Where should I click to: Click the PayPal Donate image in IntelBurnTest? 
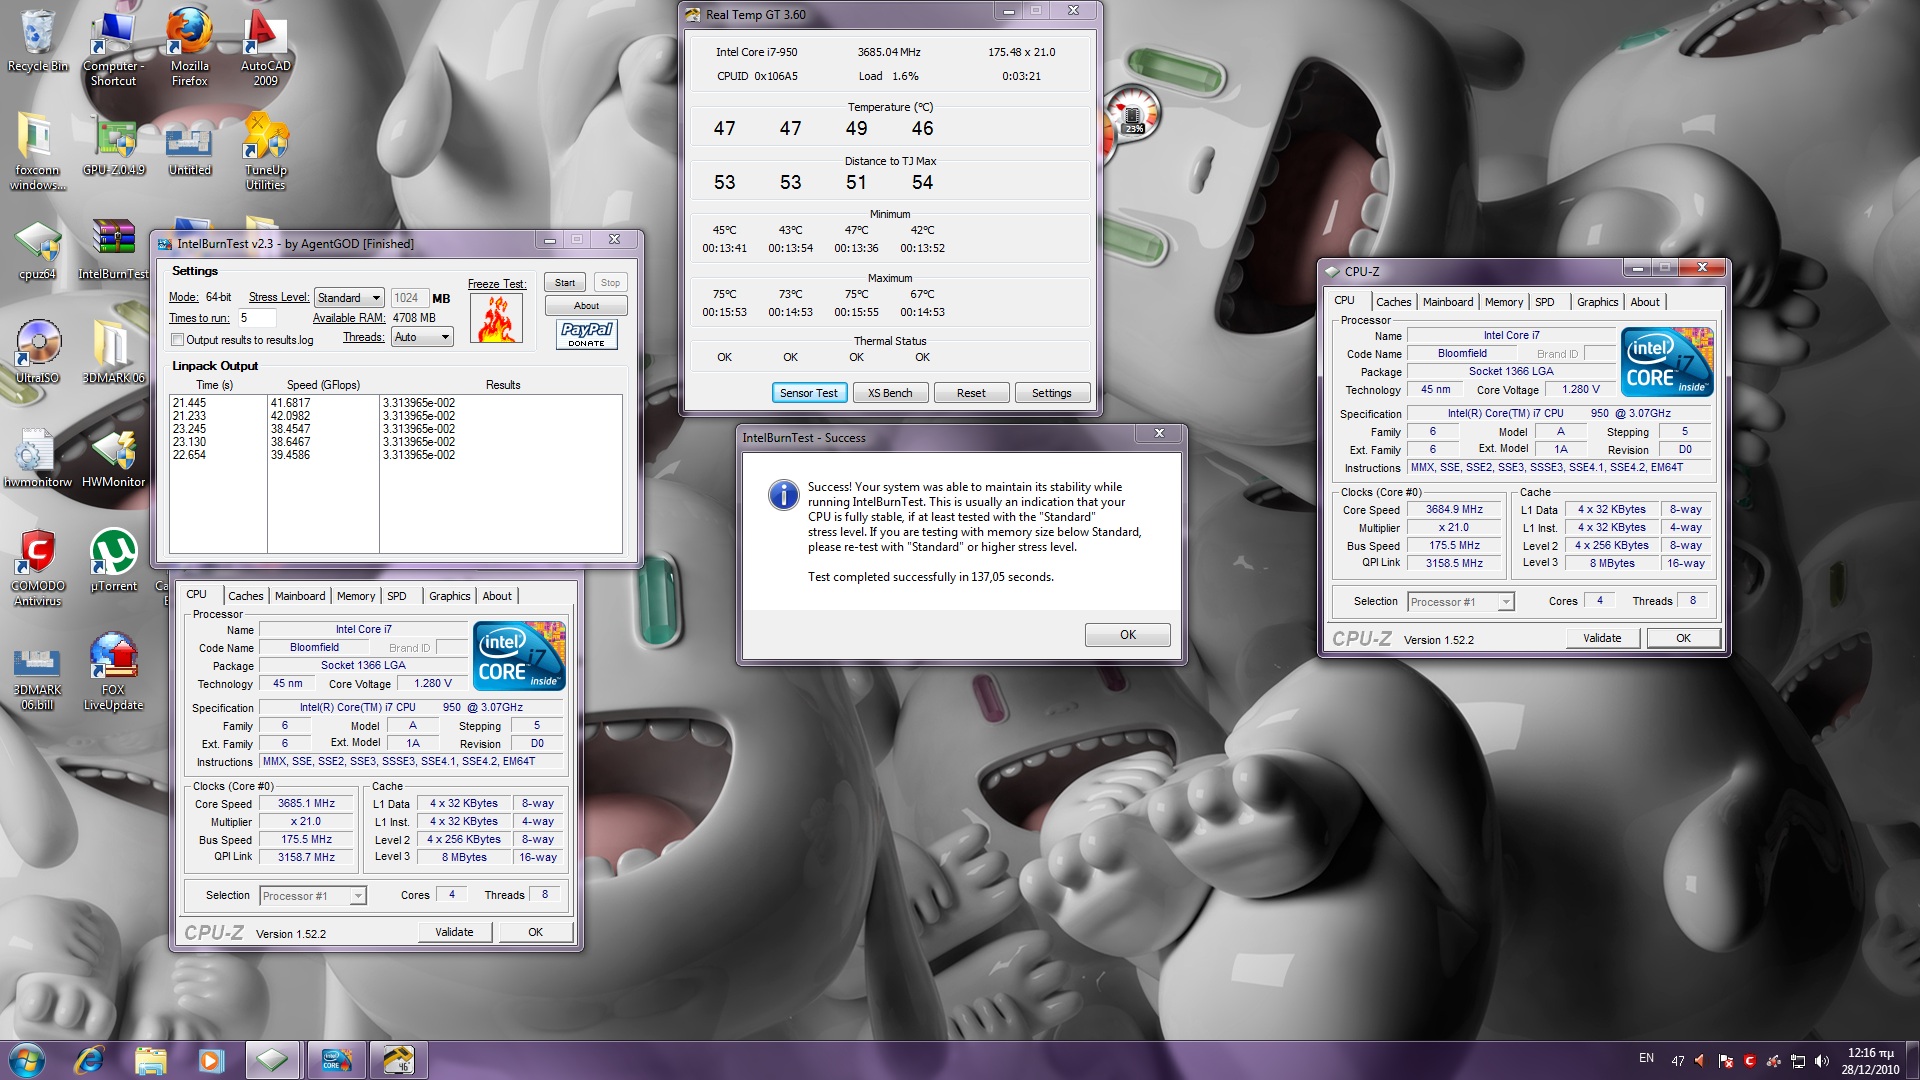(x=587, y=334)
